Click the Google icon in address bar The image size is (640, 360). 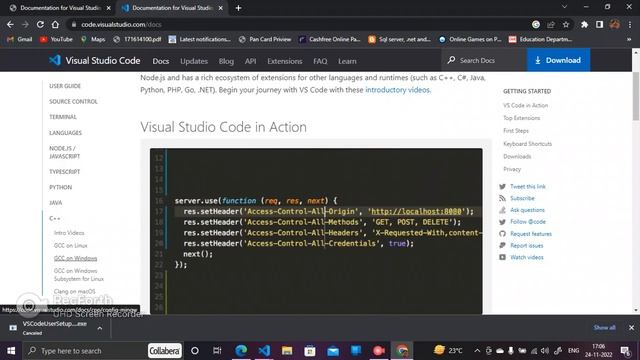[536, 24]
